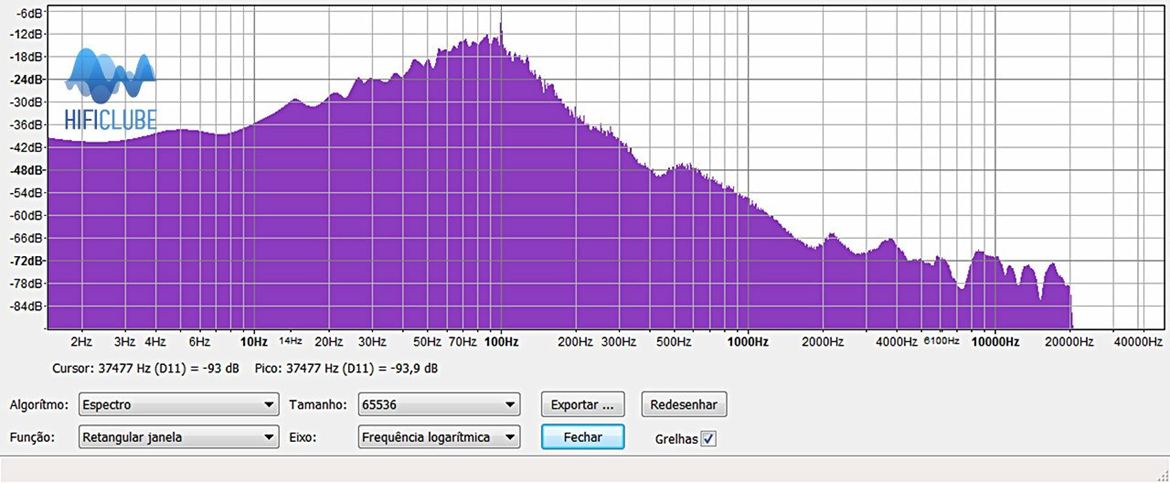Viewport: 1170px width, 483px height.
Task: Click the 2Hz label on frequency axis
Action: click(x=81, y=342)
